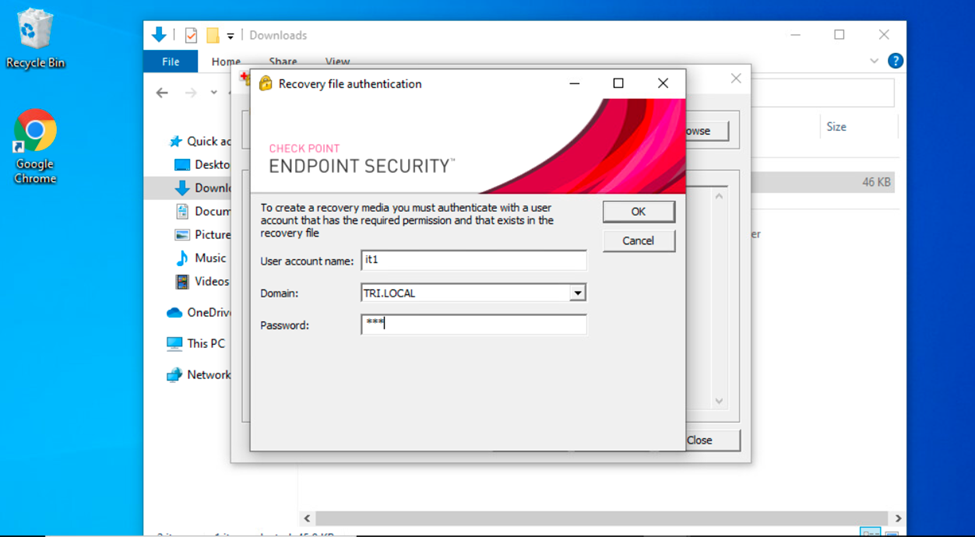Click OK in Recovery file authentication dialog

tap(639, 212)
